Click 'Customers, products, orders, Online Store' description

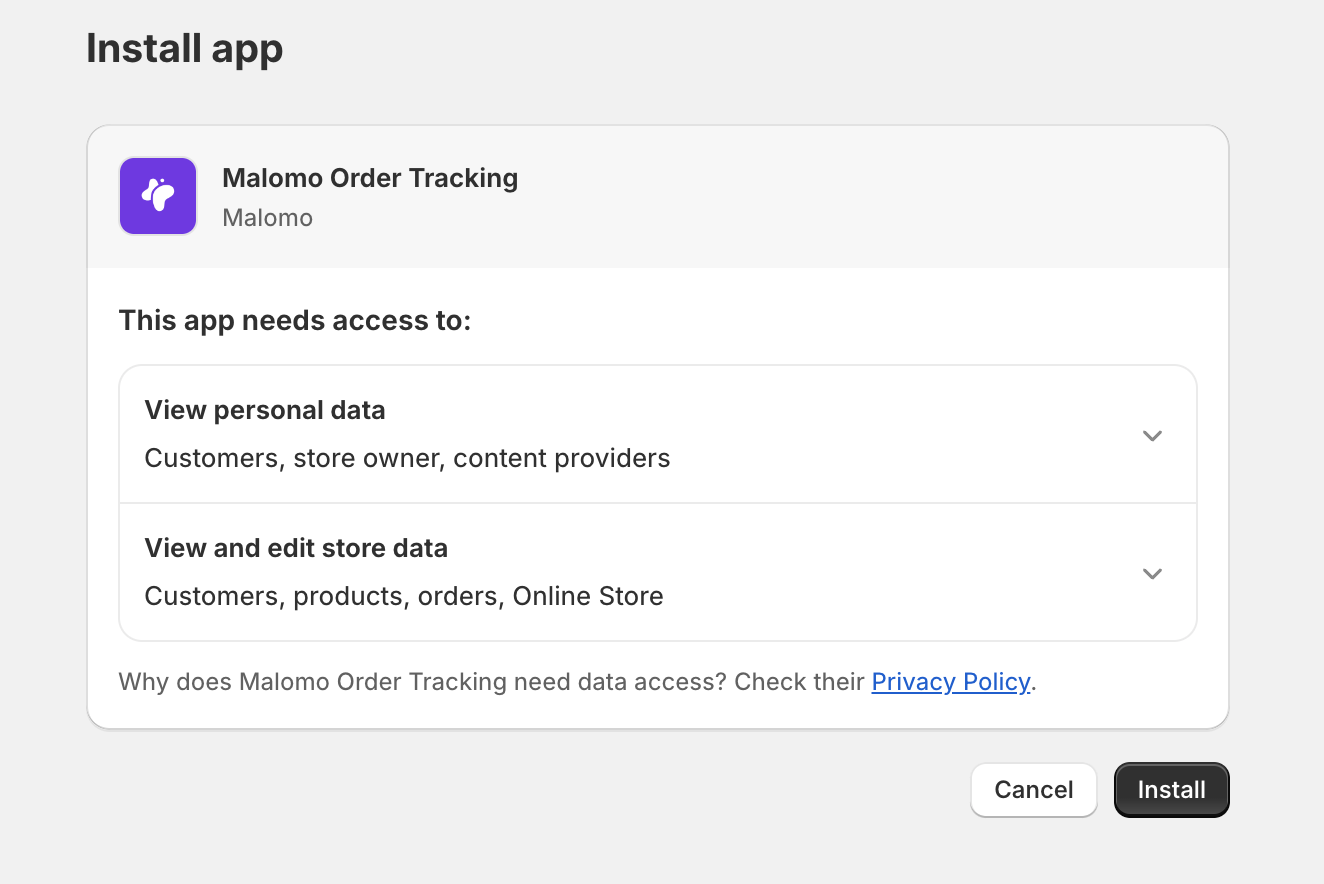[404, 596]
